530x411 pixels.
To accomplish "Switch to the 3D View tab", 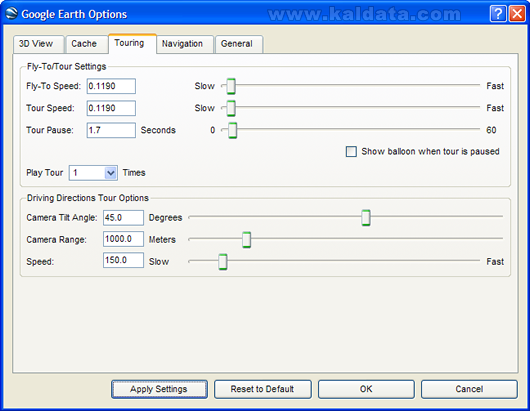I will tap(36, 44).
